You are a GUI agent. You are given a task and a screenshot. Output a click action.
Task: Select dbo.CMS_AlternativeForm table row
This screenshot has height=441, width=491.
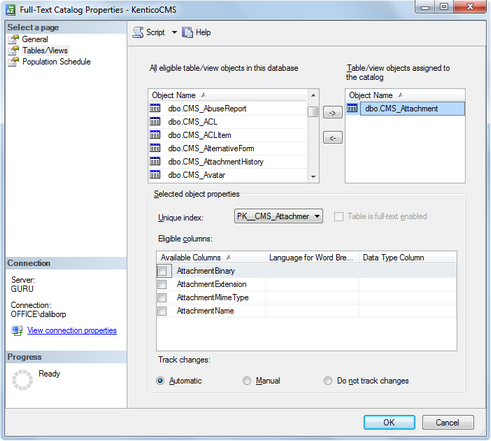point(228,148)
